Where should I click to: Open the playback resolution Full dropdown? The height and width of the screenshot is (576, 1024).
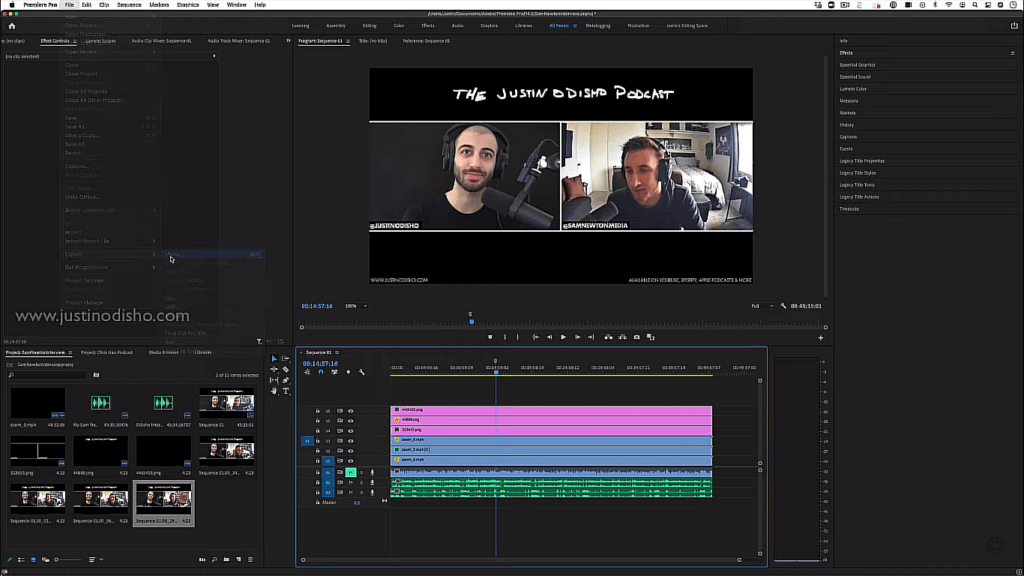762,306
